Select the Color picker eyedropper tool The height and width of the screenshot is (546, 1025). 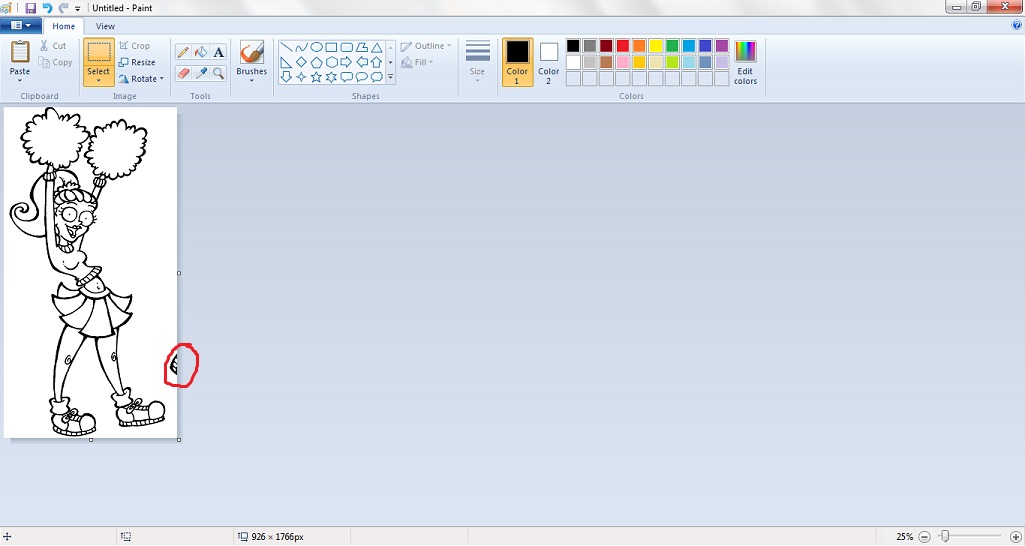[x=201, y=73]
